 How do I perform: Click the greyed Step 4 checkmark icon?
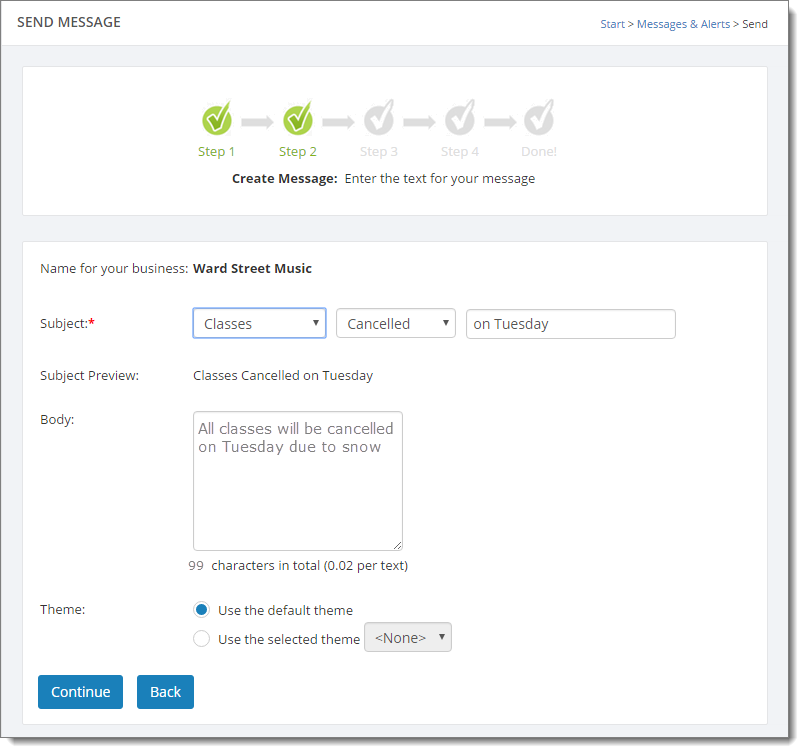coord(460,118)
